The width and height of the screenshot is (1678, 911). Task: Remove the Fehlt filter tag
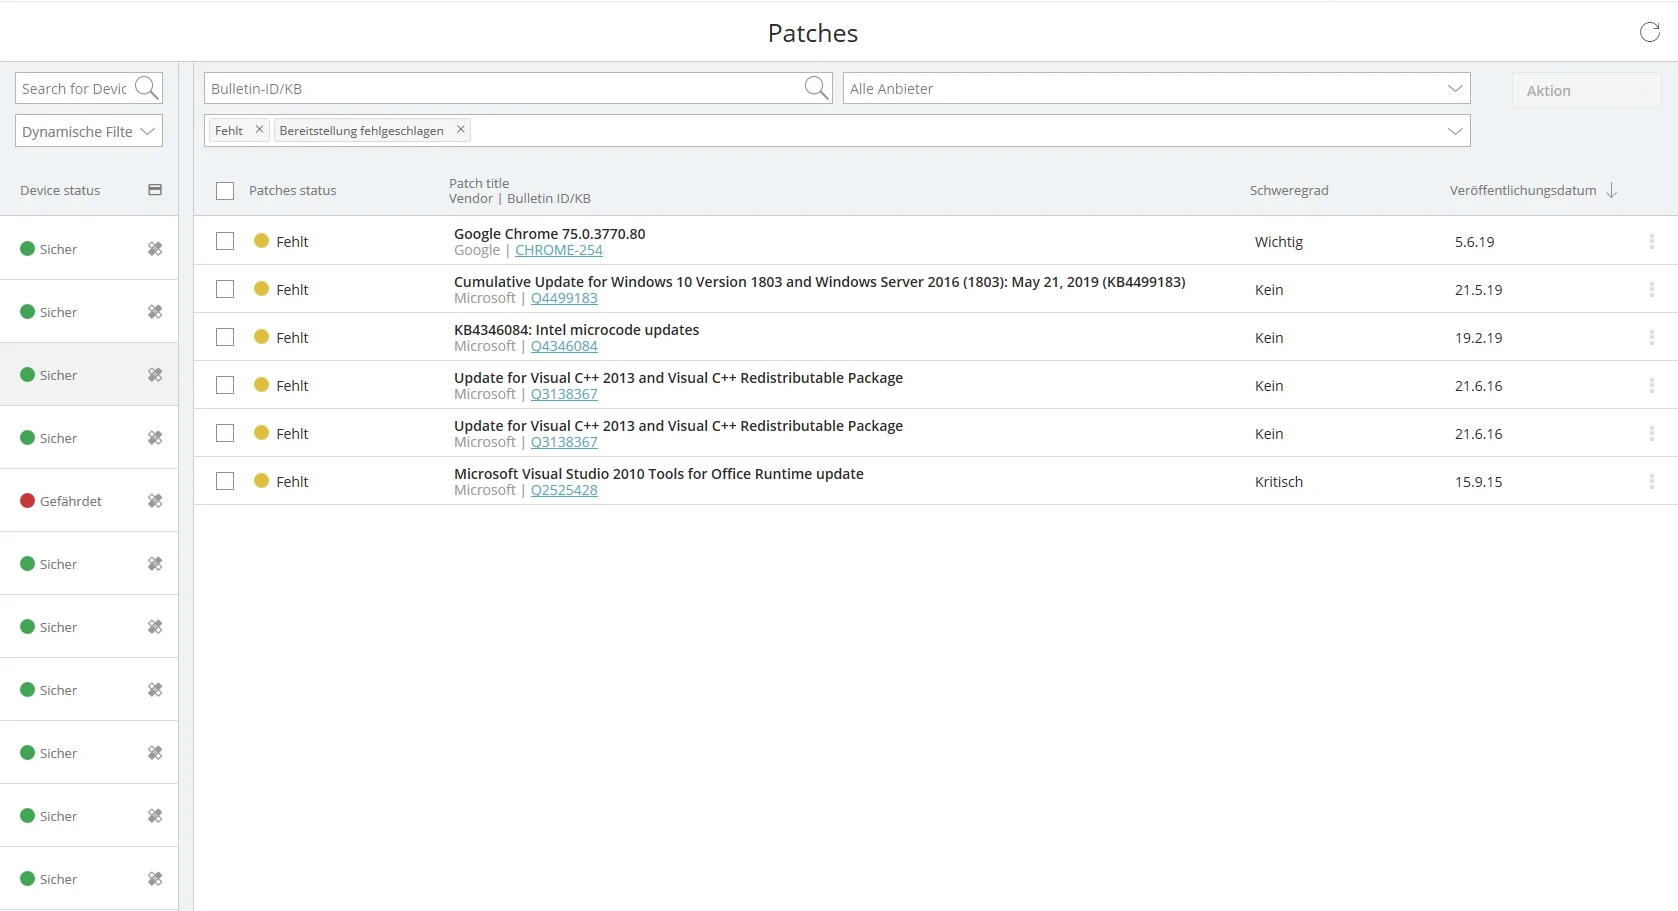click(x=259, y=130)
